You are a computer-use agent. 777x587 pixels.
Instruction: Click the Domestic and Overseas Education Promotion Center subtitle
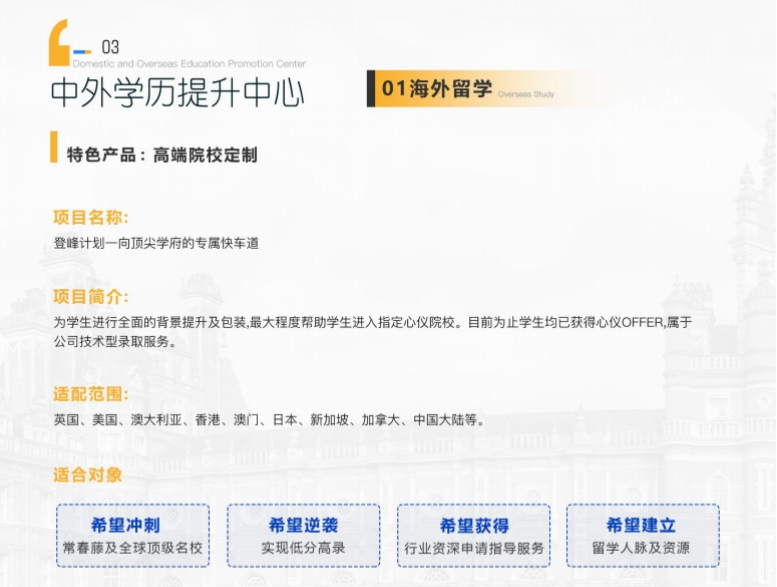(x=189, y=63)
